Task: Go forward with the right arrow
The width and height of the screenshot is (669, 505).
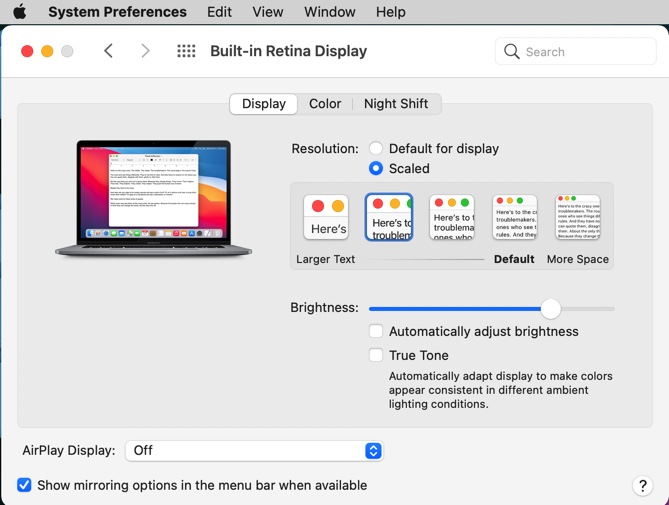Action: tap(145, 51)
